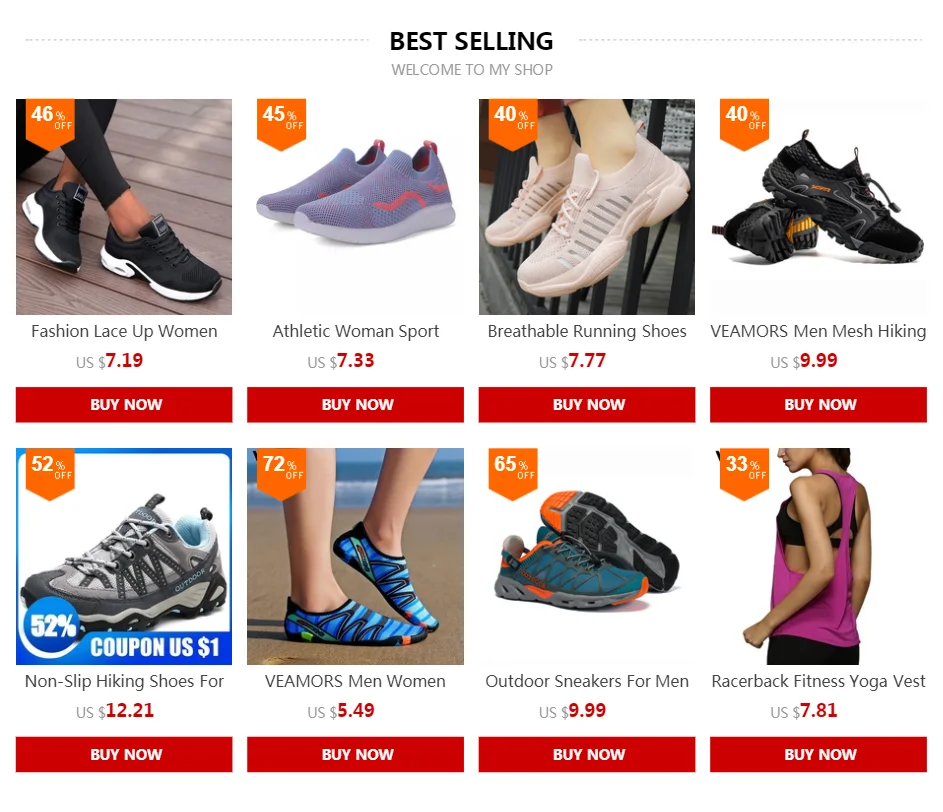
Task: Click the 72% off badge on water shoes
Action: coord(281,473)
